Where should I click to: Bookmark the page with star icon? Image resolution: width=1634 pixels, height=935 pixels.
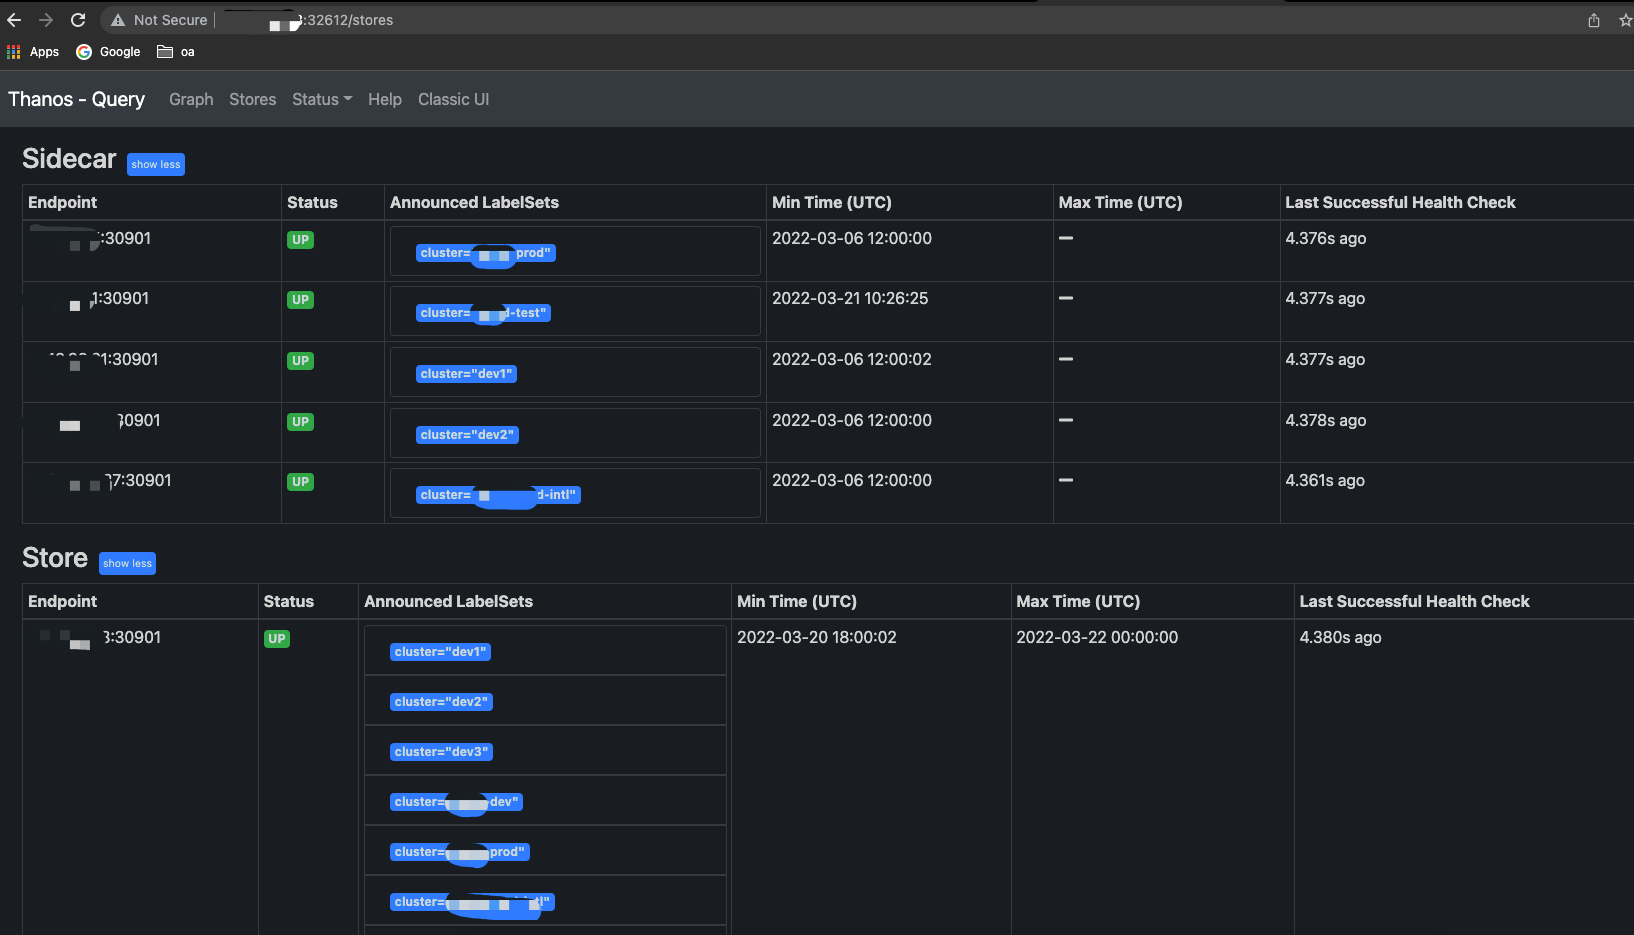coord(1625,20)
